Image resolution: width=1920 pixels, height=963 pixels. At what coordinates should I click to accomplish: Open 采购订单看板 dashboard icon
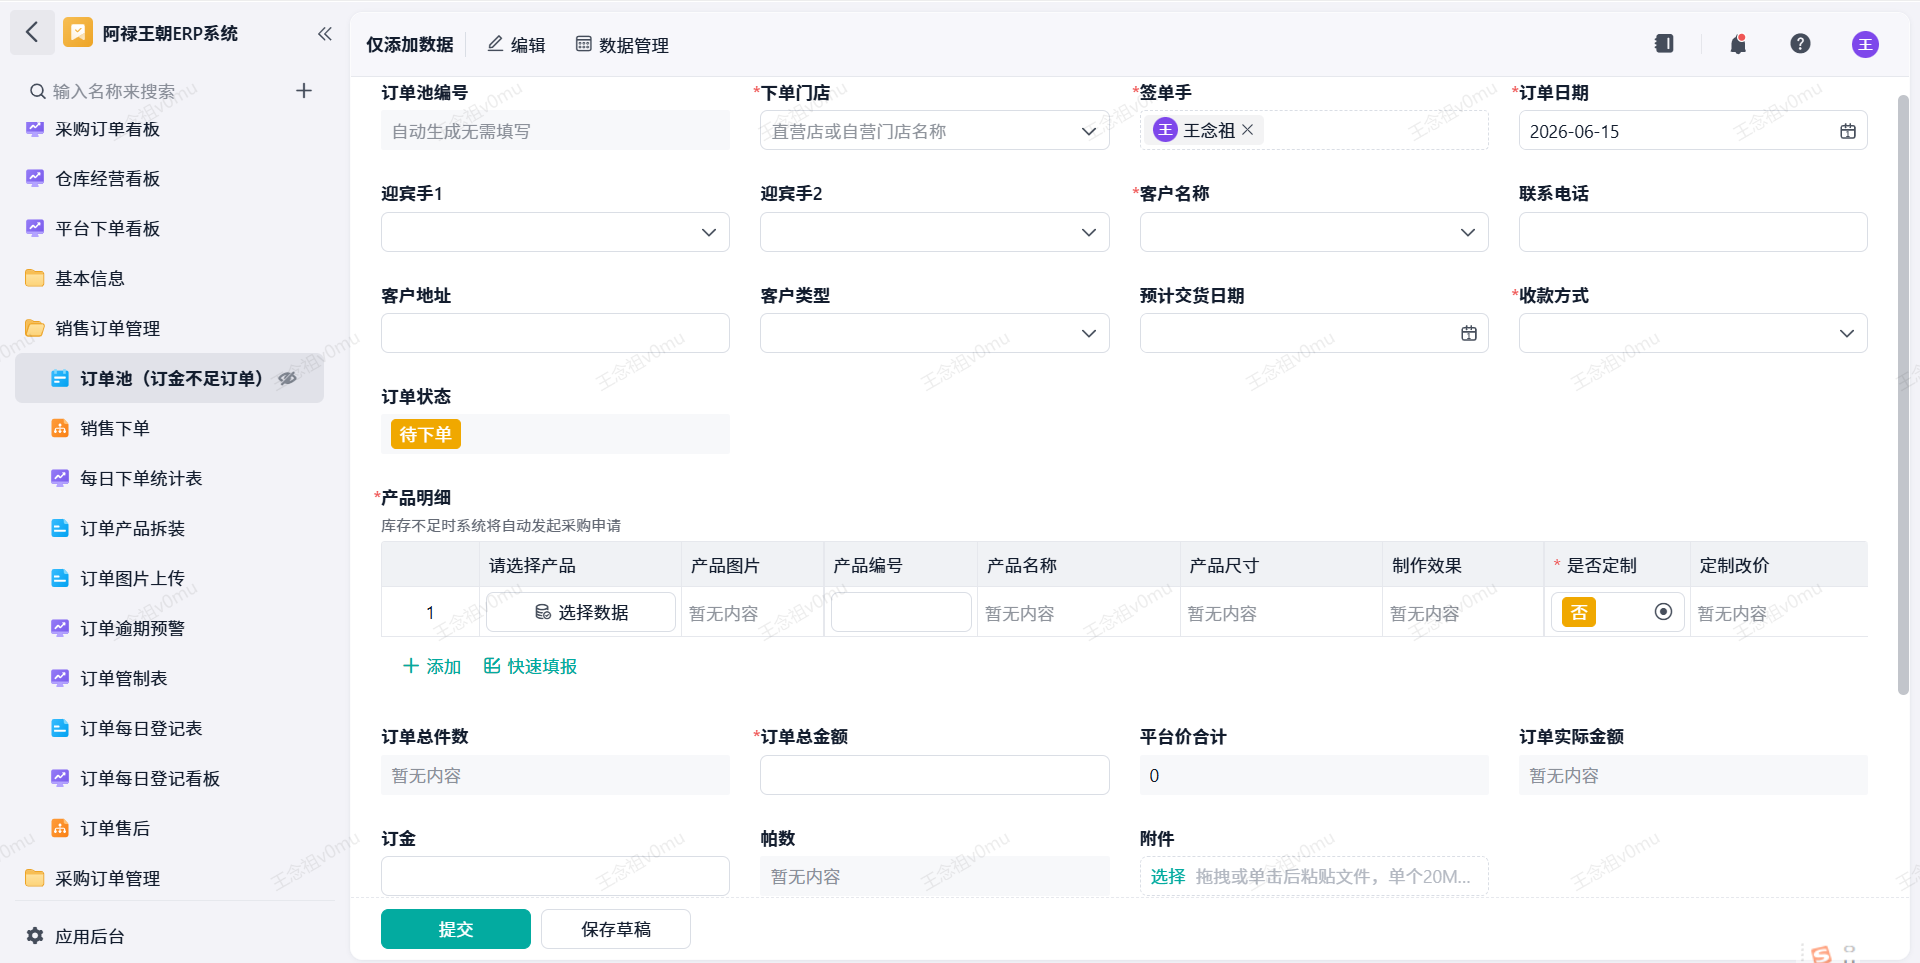35,129
